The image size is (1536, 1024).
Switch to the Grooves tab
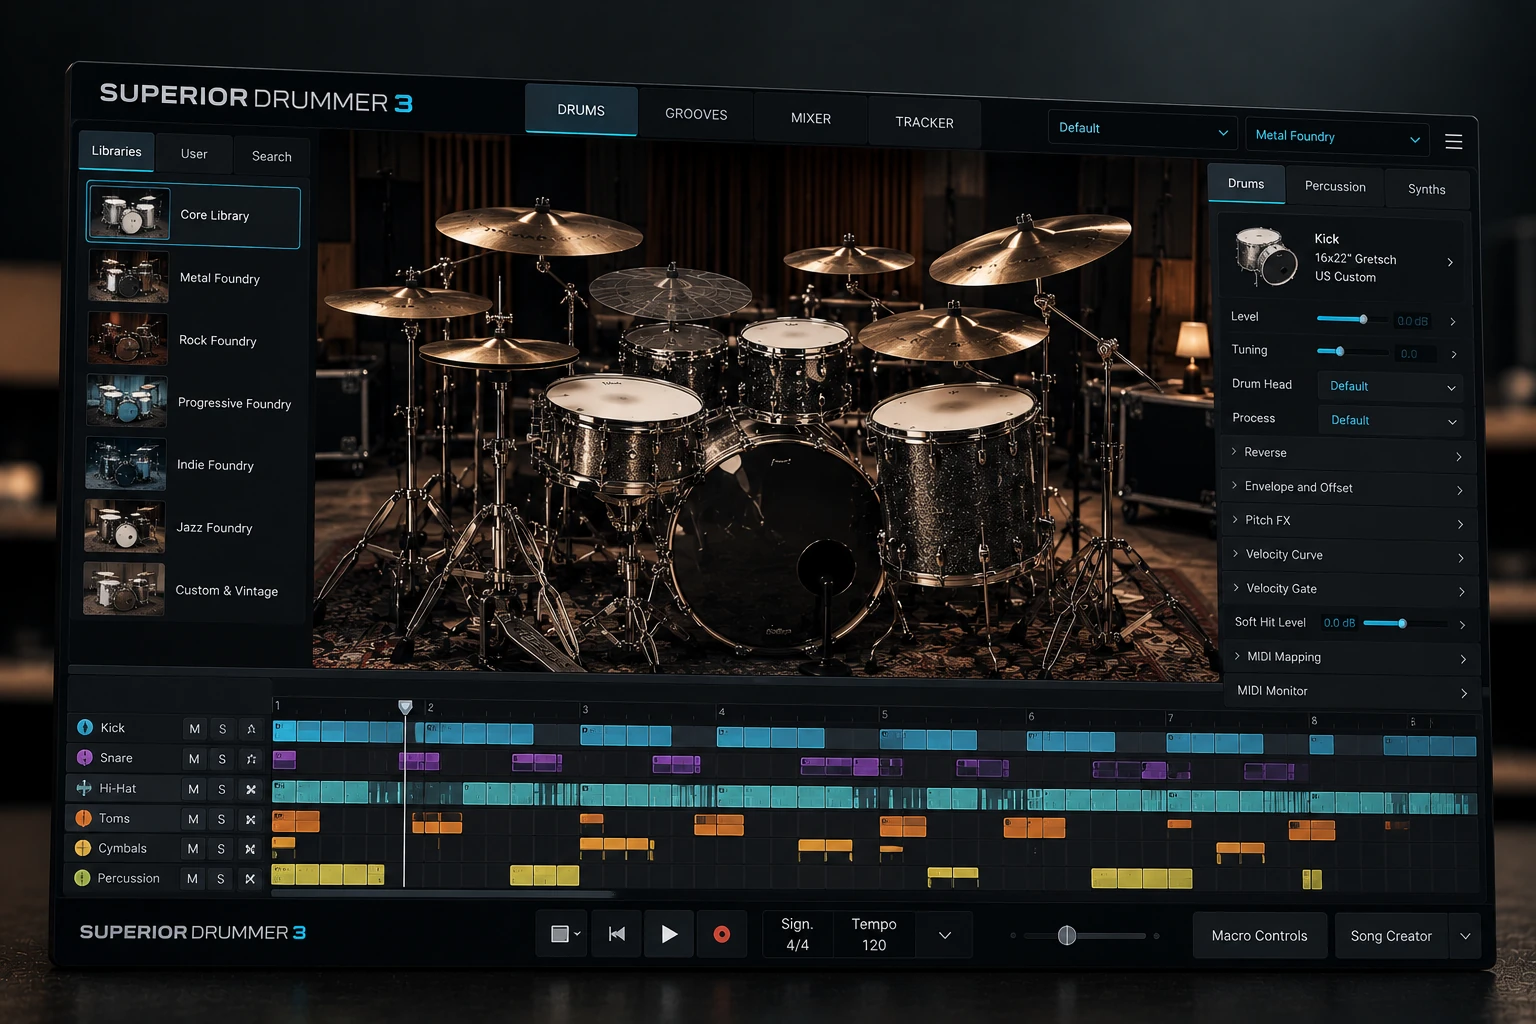(696, 114)
